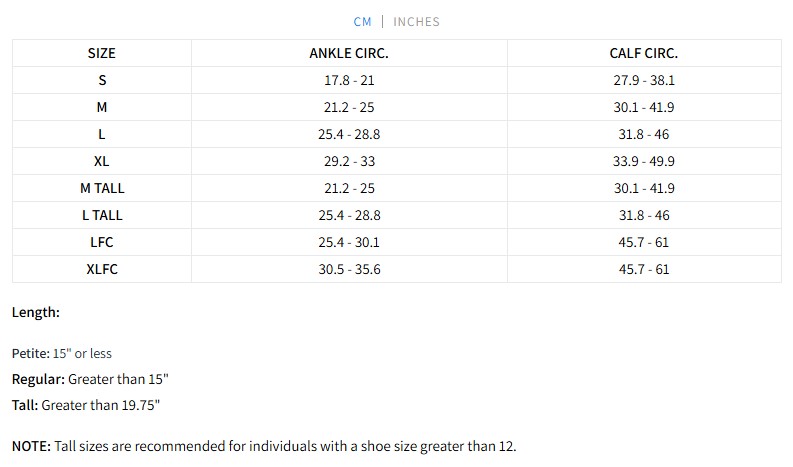Click the CALF CIRC. column header
793x467 pixels.
point(643,53)
